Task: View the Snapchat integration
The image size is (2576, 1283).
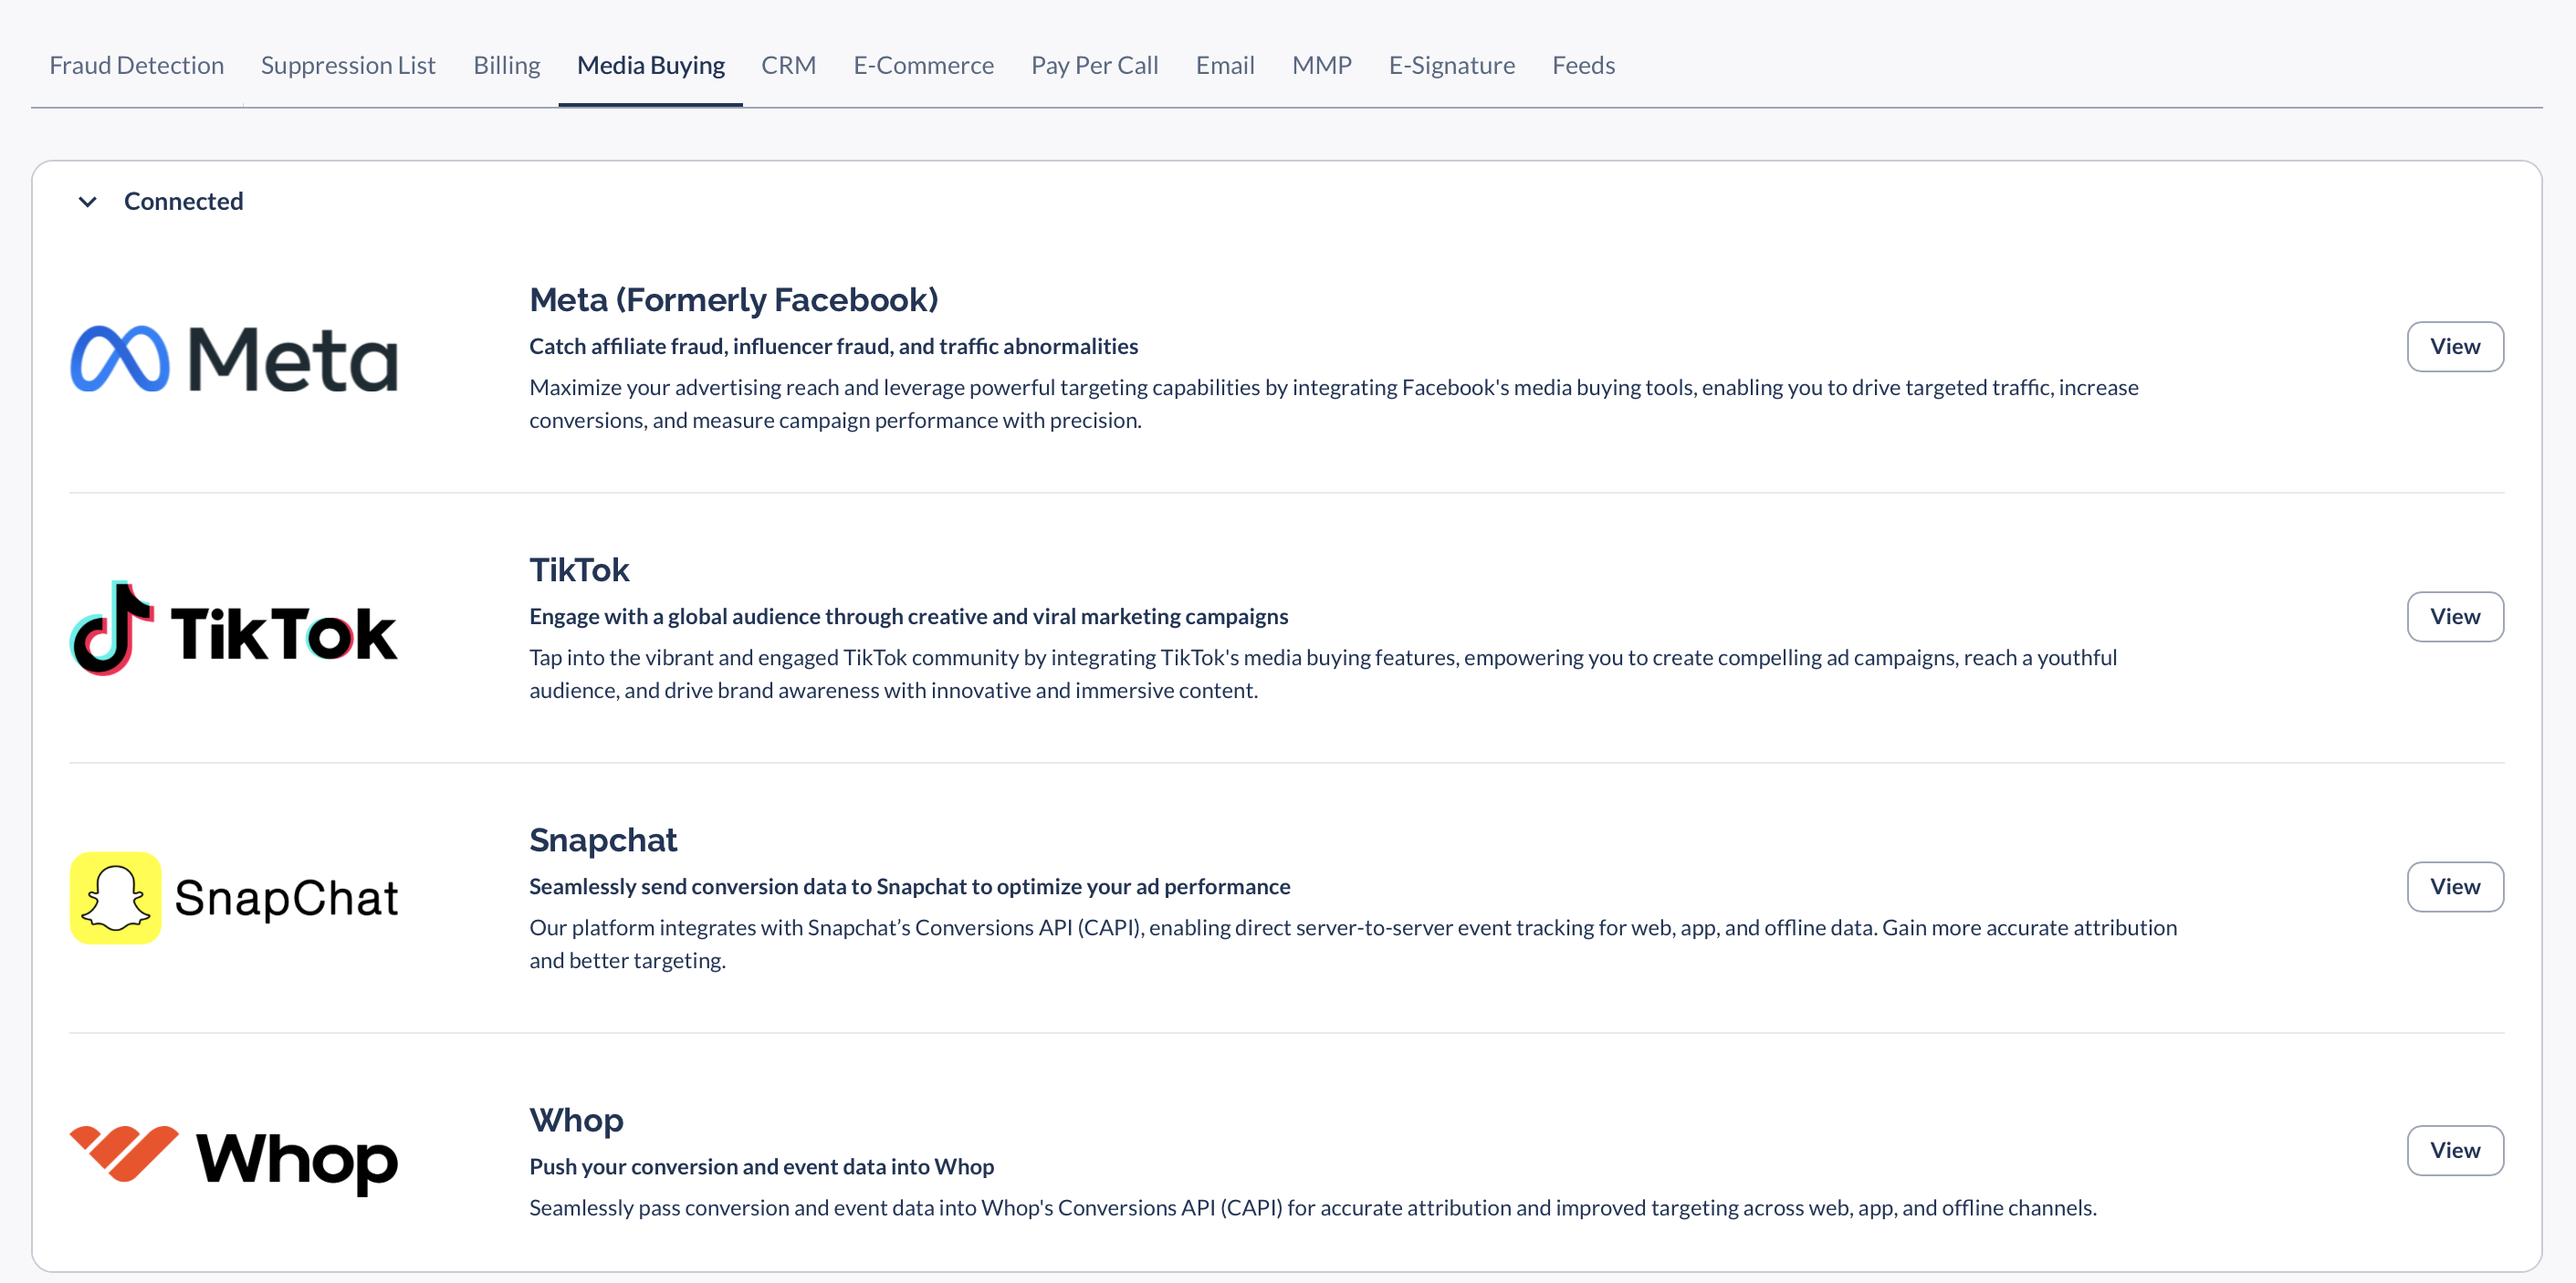Action: [2455, 887]
